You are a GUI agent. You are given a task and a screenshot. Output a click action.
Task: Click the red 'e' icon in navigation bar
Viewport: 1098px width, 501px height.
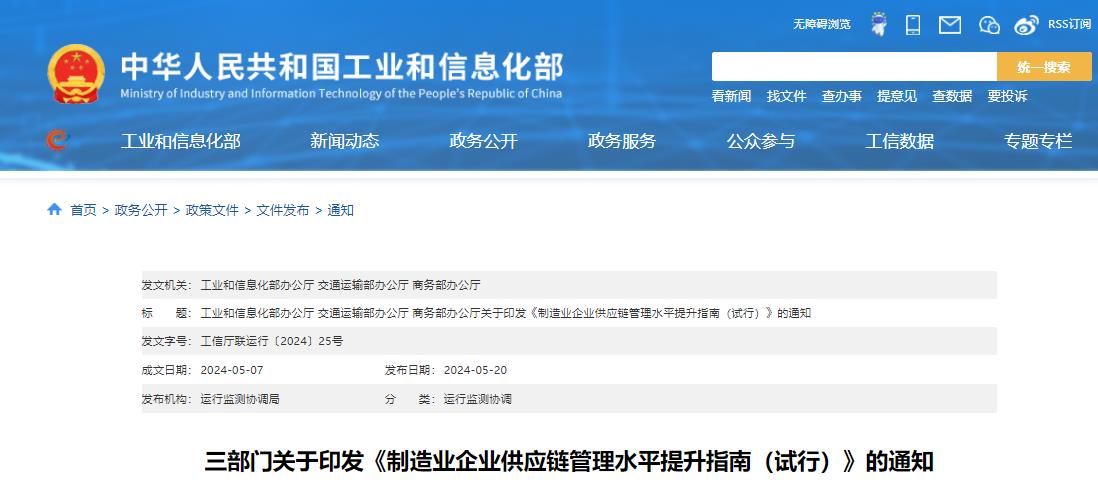coord(58,140)
